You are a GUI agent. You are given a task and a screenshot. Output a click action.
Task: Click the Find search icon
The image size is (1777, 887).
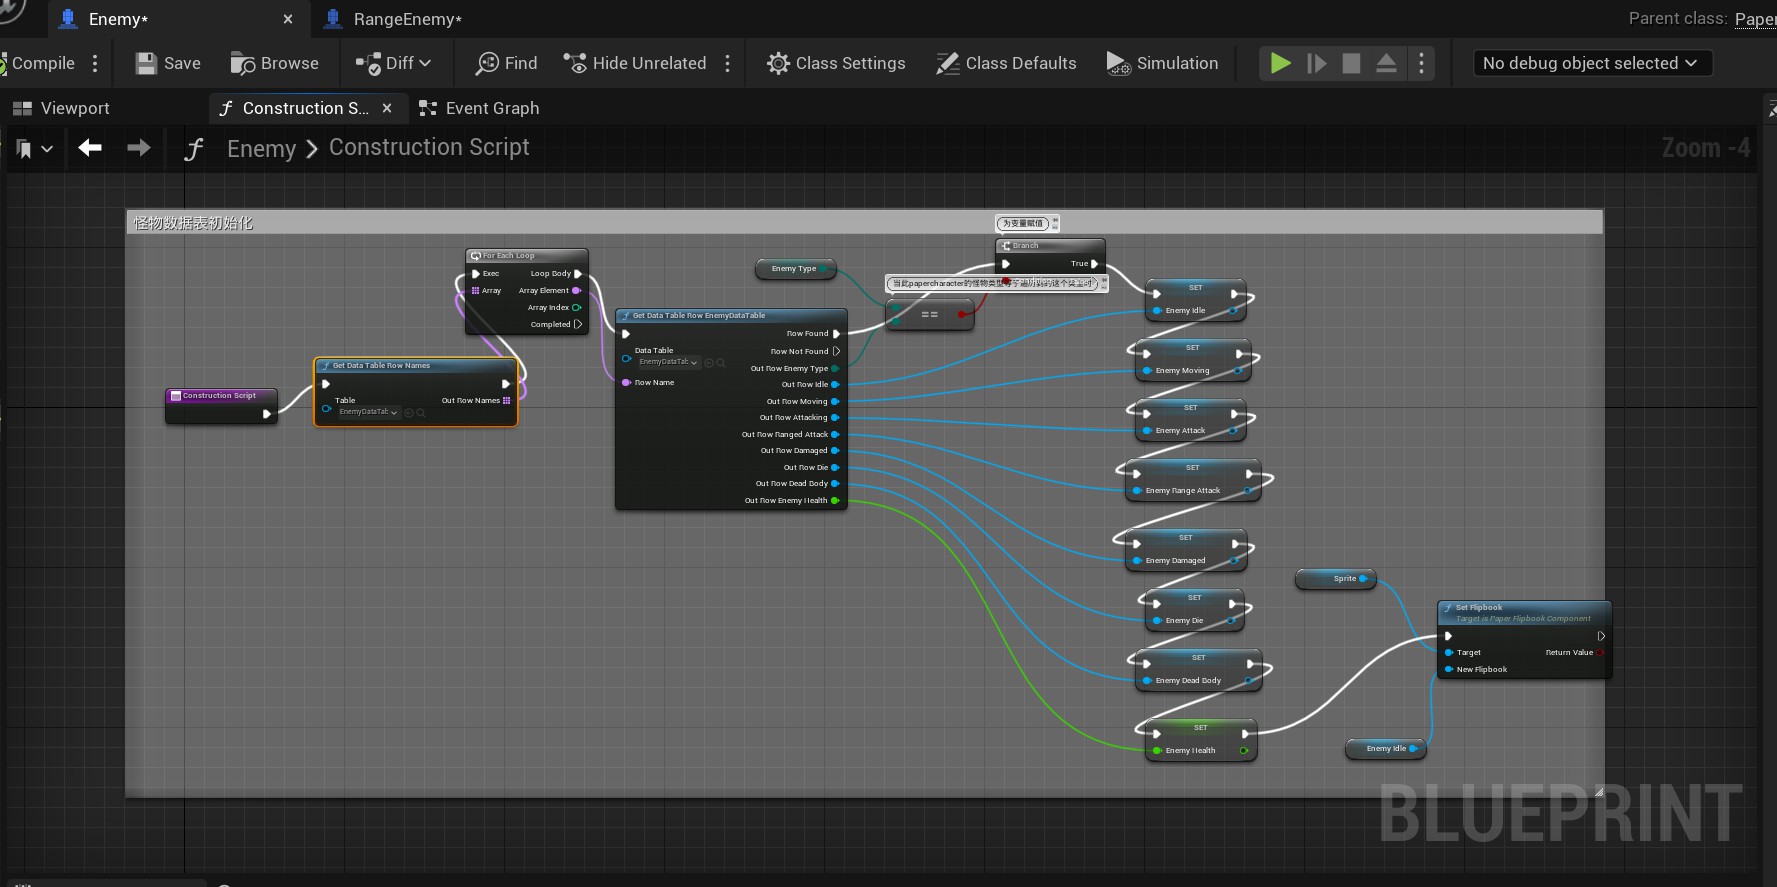487,64
